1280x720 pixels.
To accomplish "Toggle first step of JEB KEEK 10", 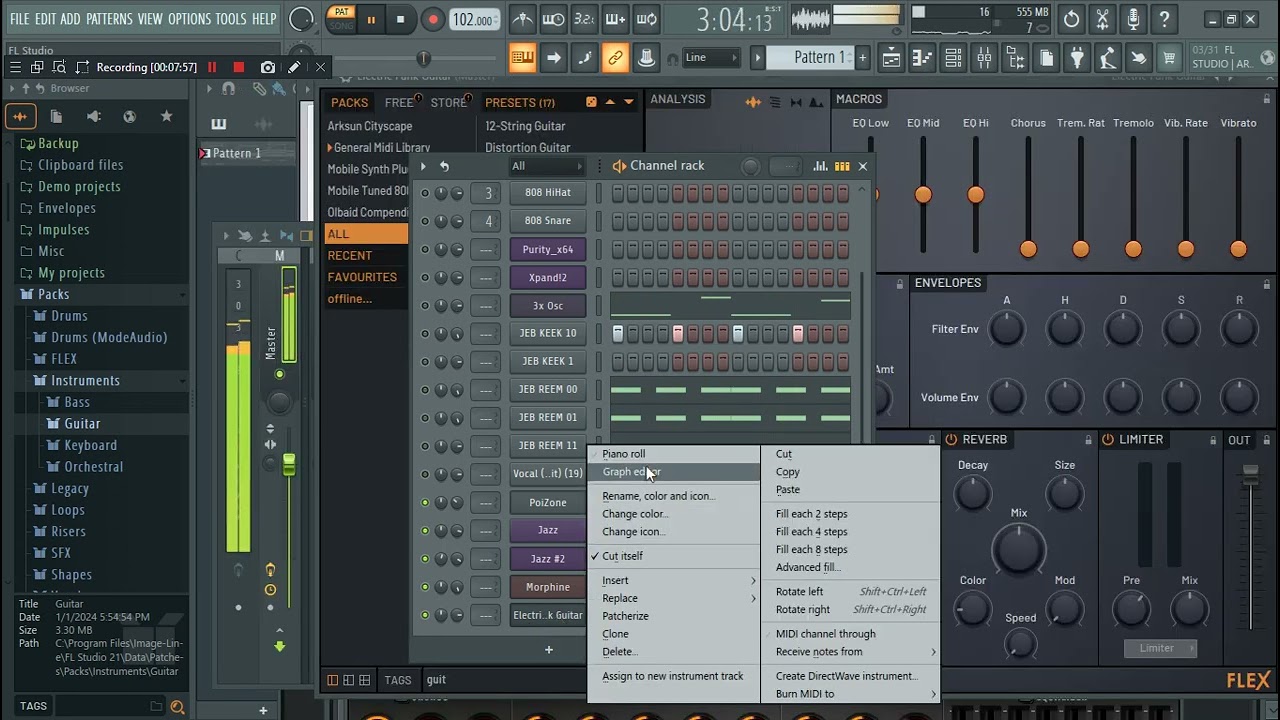I will (618, 333).
